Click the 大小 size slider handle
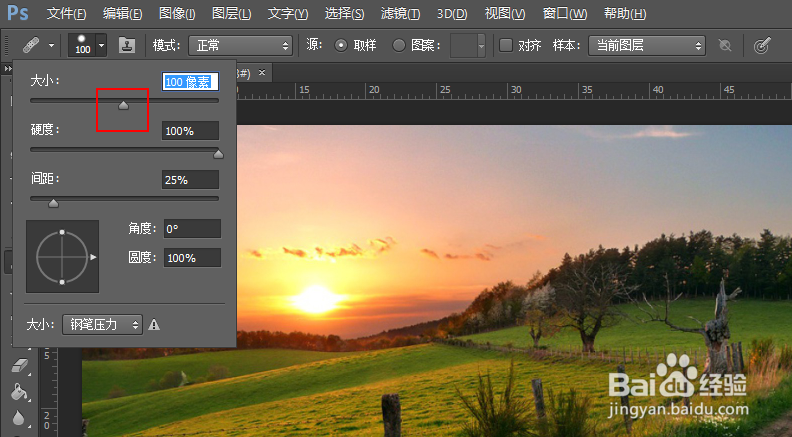 pos(123,105)
